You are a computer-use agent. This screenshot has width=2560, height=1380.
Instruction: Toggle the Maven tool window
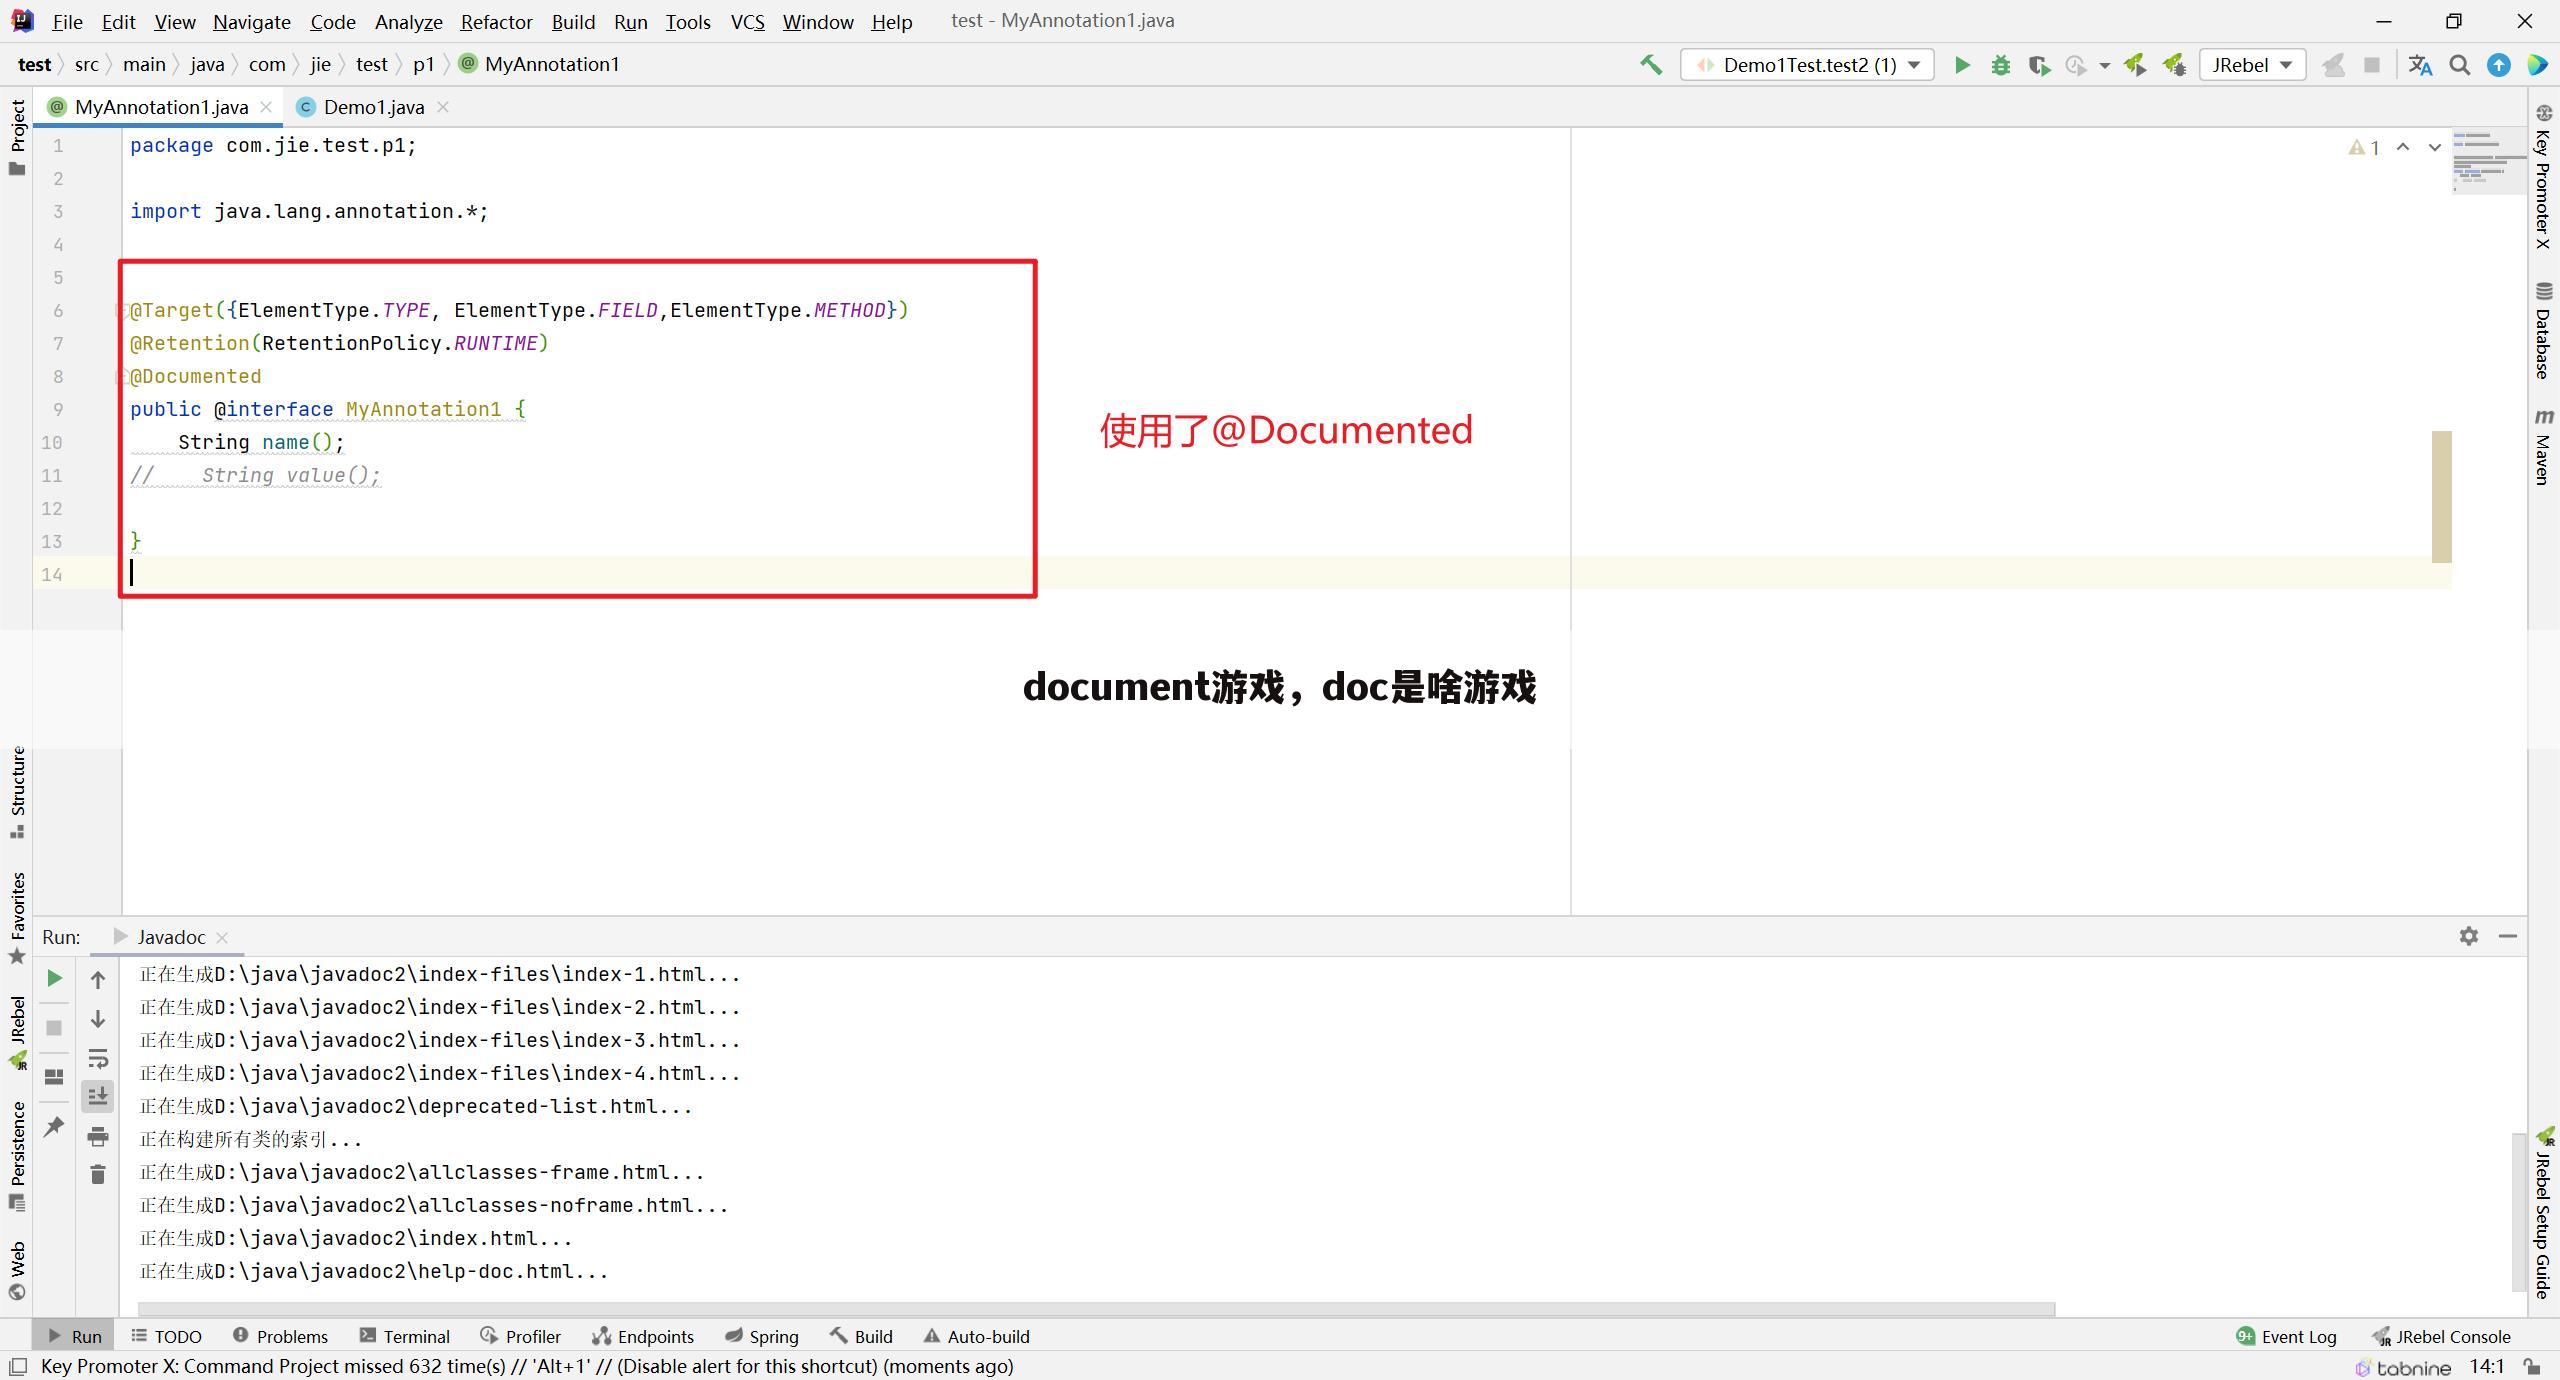point(2543,447)
